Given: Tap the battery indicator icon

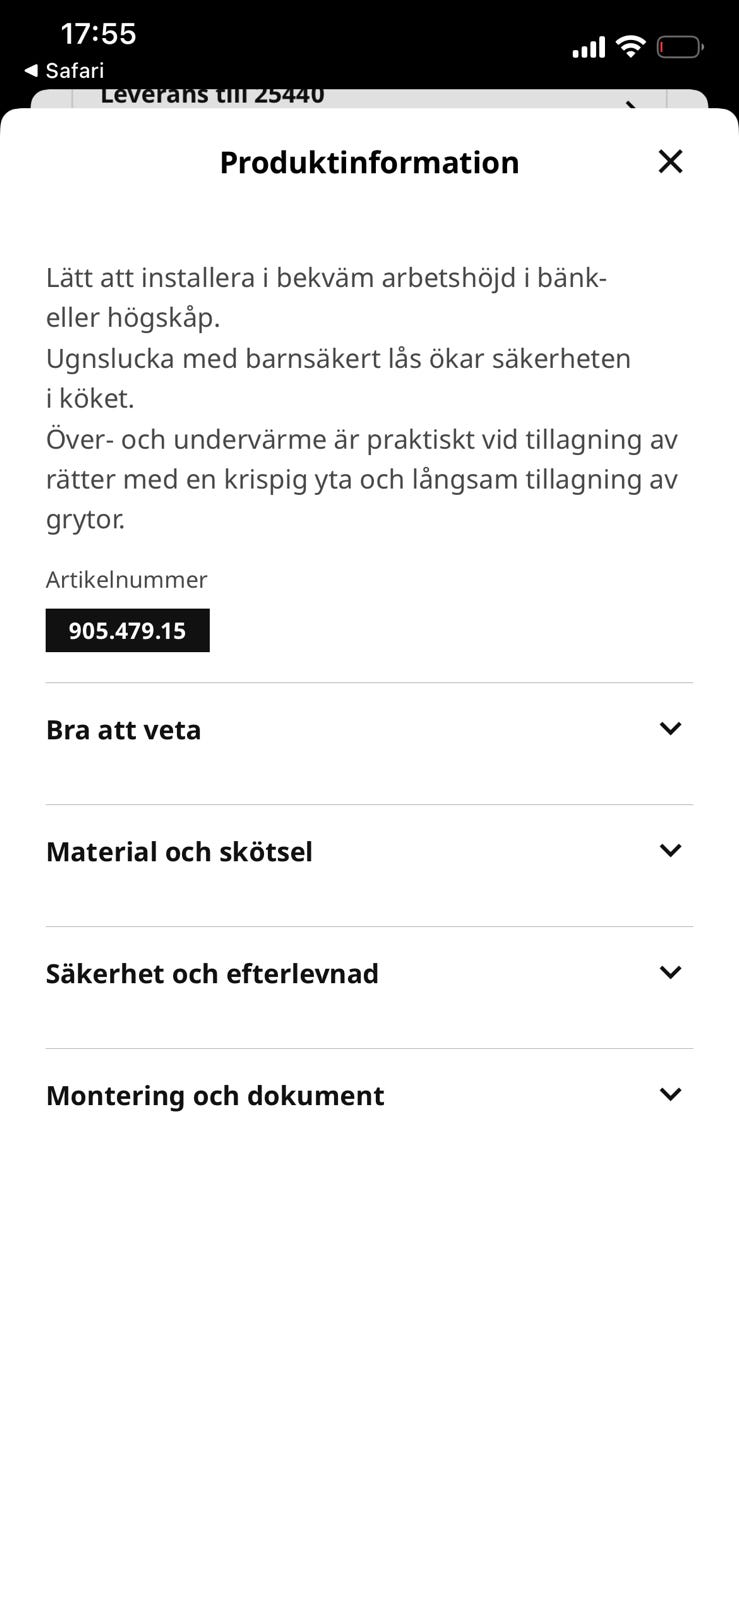Looking at the screenshot, I should 680,47.
